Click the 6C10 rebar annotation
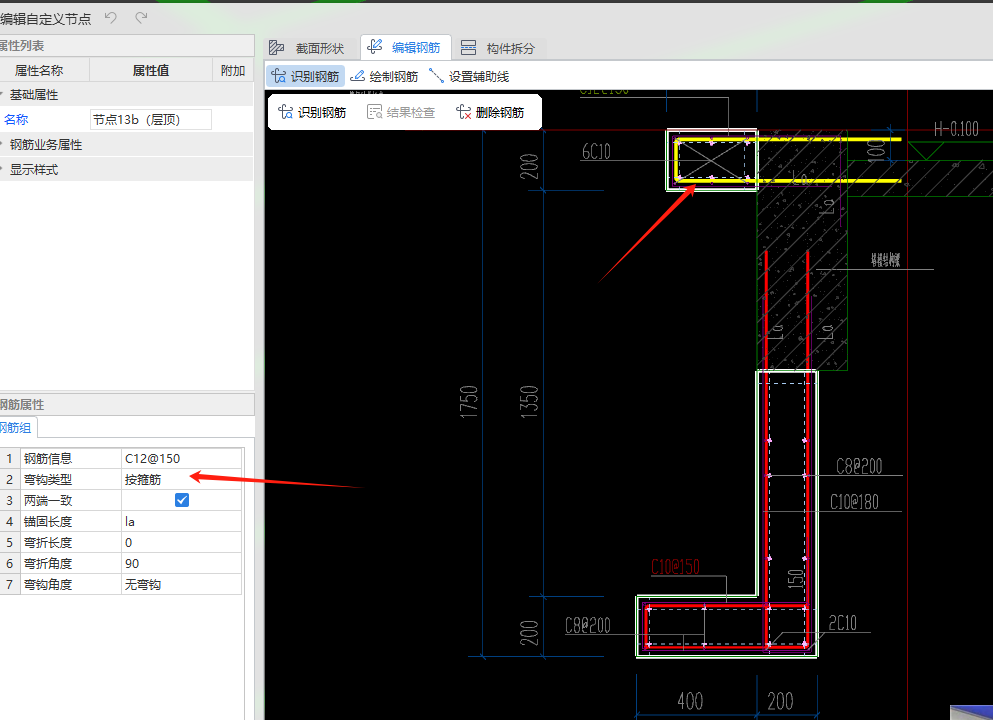Image resolution: width=993 pixels, height=720 pixels. (x=597, y=151)
